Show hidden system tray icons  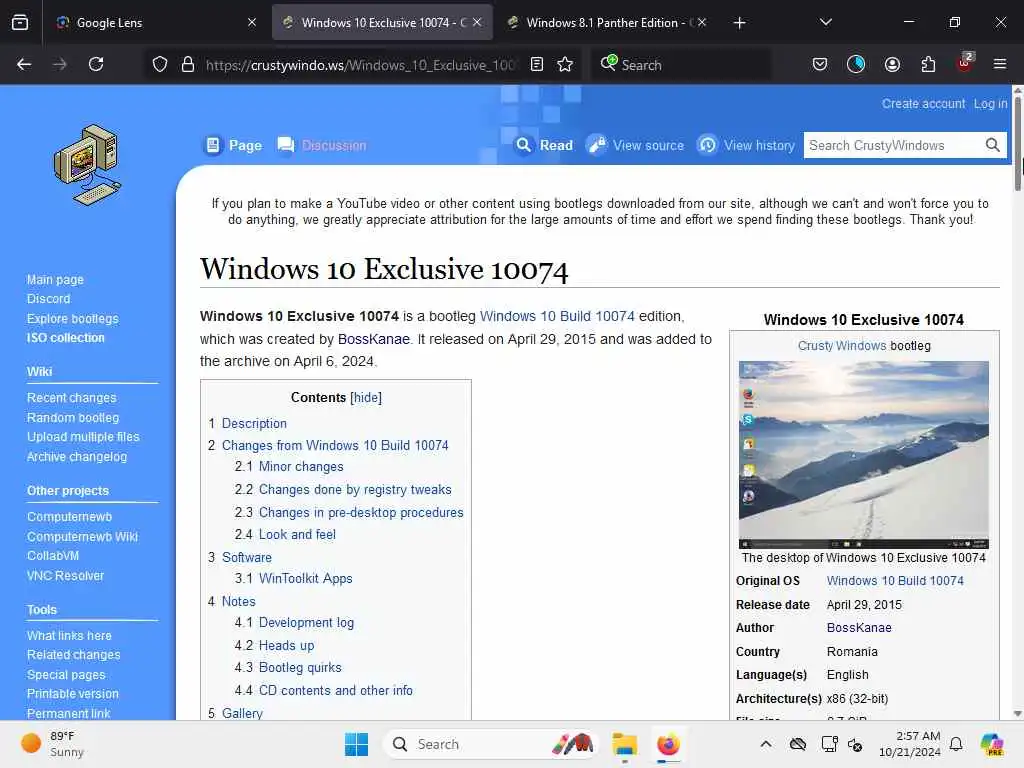(x=766, y=744)
